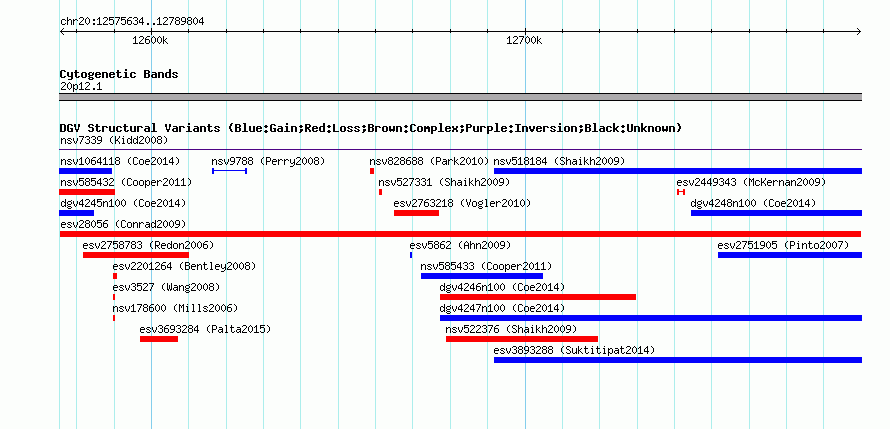Click the 12700k ruler label
The width and height of the screenshot is (890, 429).
(x=524, y=41)
